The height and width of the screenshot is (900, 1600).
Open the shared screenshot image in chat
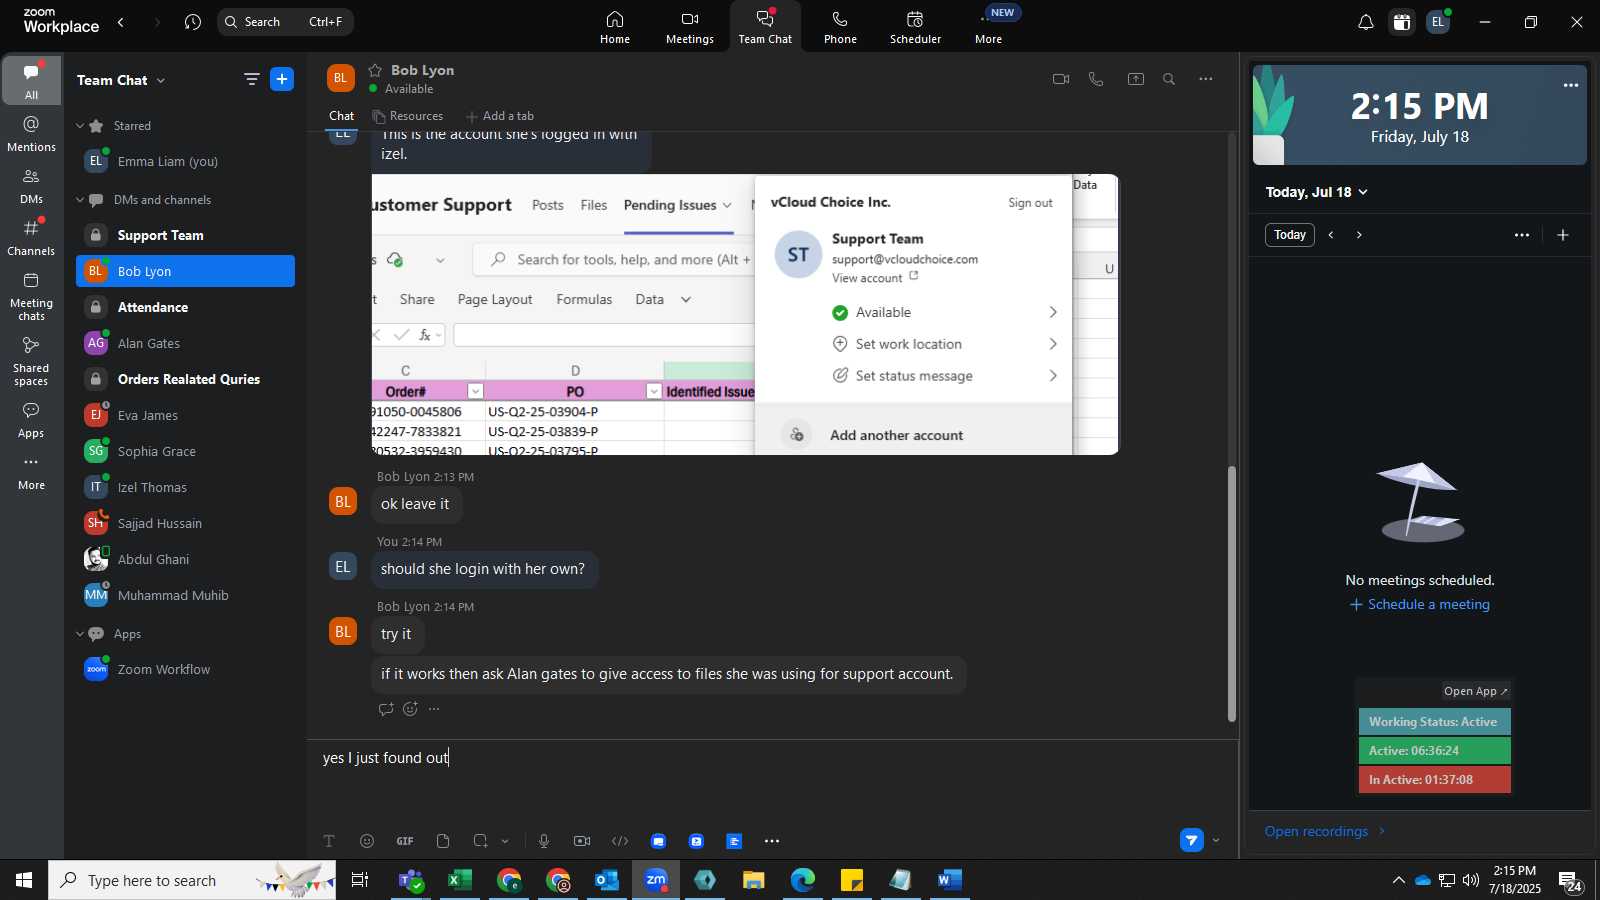tap(745, 315)
